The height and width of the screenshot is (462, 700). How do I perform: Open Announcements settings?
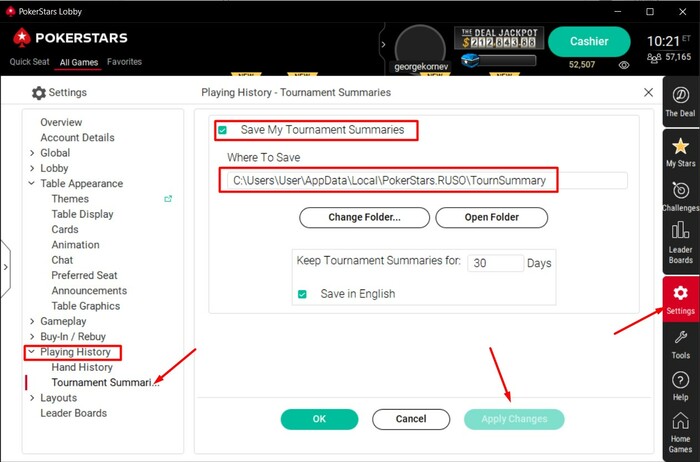coord(89,291)
